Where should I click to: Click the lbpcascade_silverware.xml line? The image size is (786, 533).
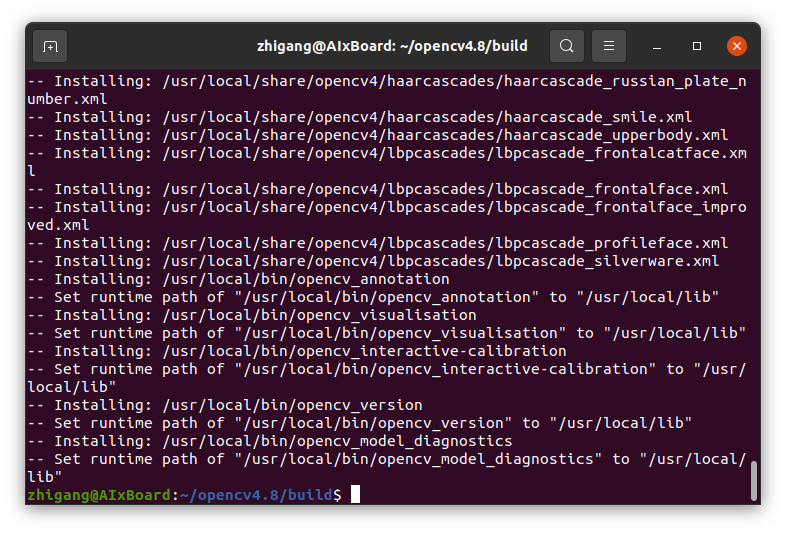click(x=373, y=261)
